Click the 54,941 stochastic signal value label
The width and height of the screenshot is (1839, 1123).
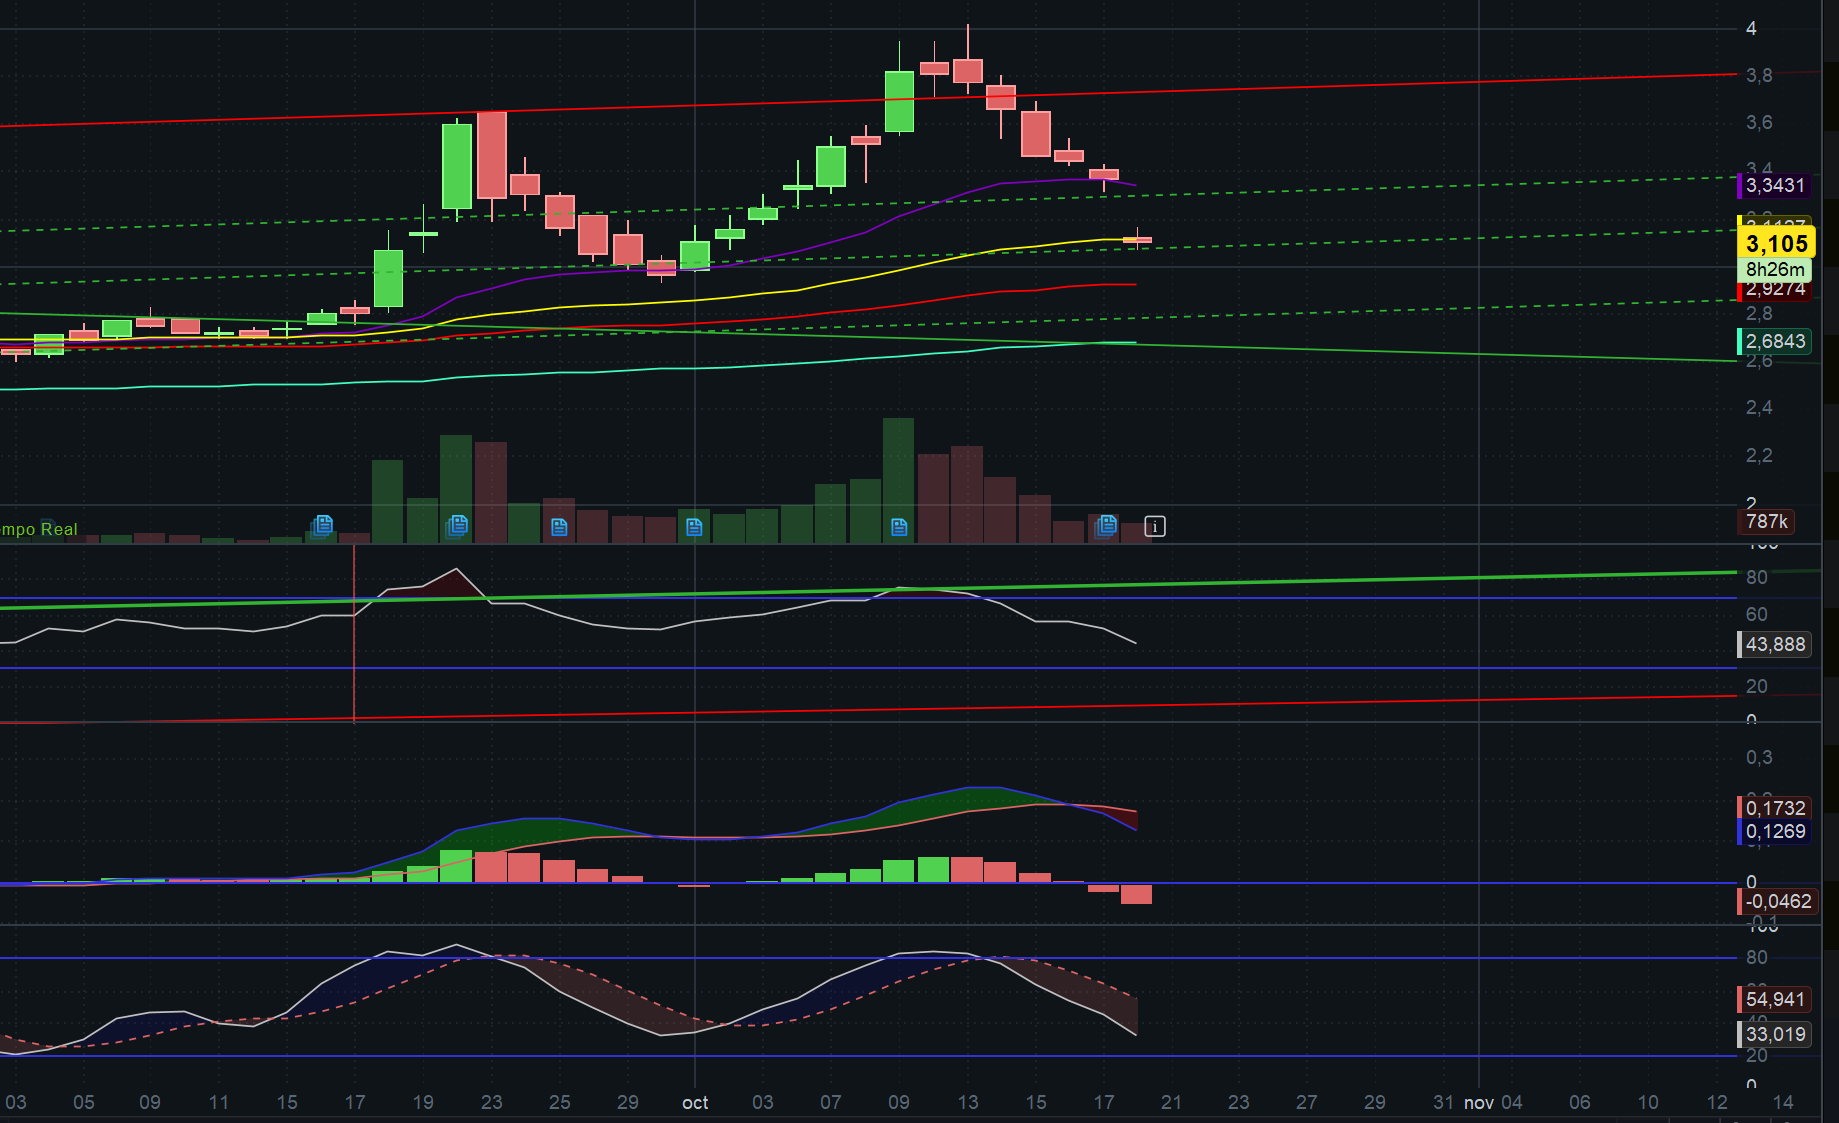pos(1775,999)
